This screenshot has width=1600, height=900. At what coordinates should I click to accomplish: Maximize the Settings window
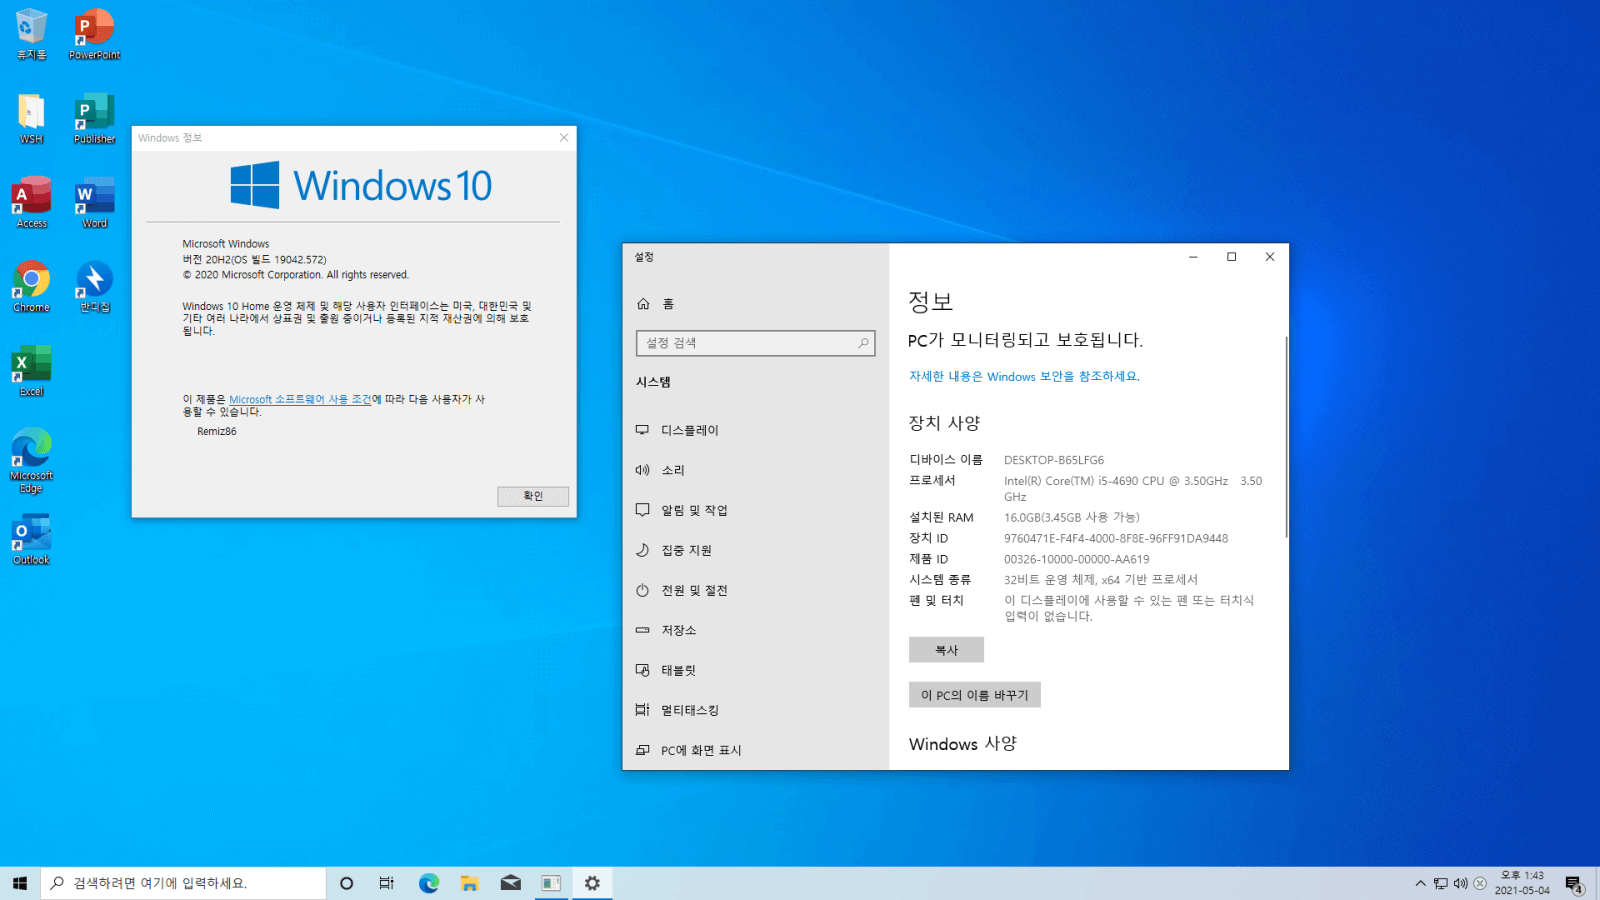[1231, 257]
